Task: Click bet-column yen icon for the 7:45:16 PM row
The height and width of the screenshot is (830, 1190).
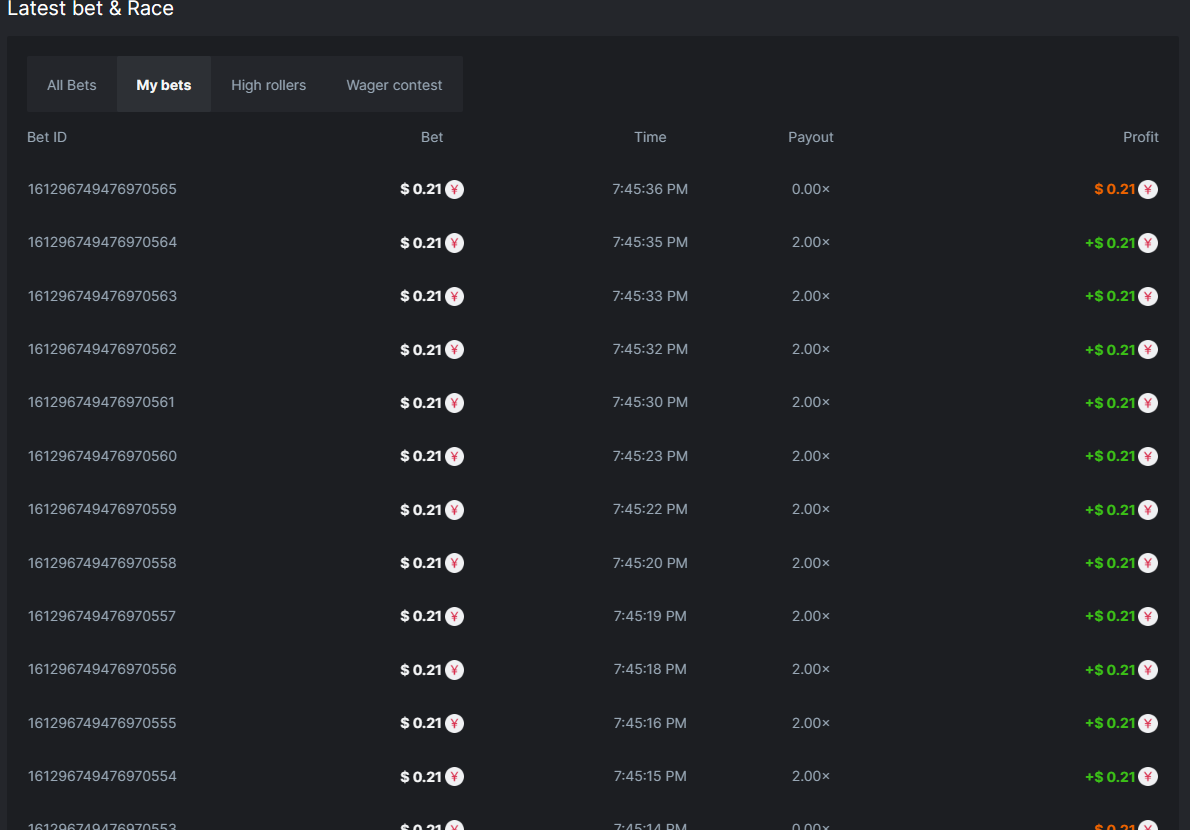Action: [454, 723]
